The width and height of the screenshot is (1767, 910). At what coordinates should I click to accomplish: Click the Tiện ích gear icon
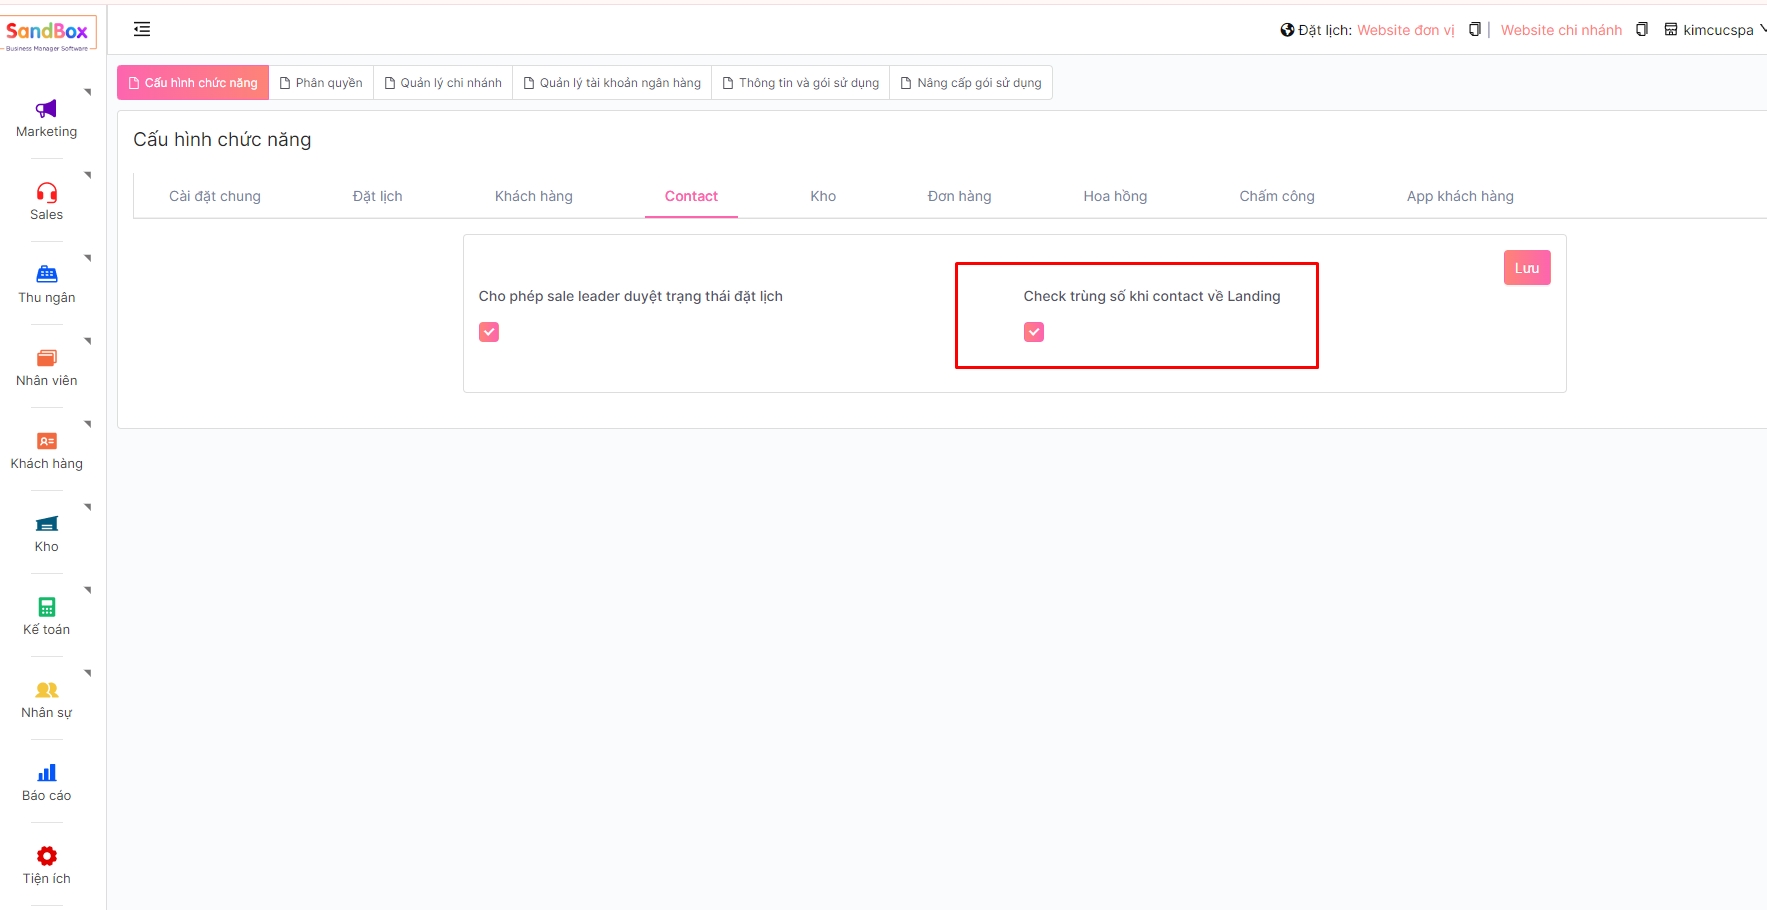click(x=46, y=856)
